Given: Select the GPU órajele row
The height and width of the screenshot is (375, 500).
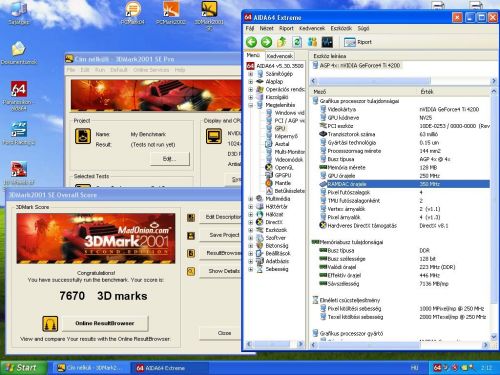Looking at the screenshot, I should pyautogui.click(x=404, y=176).
